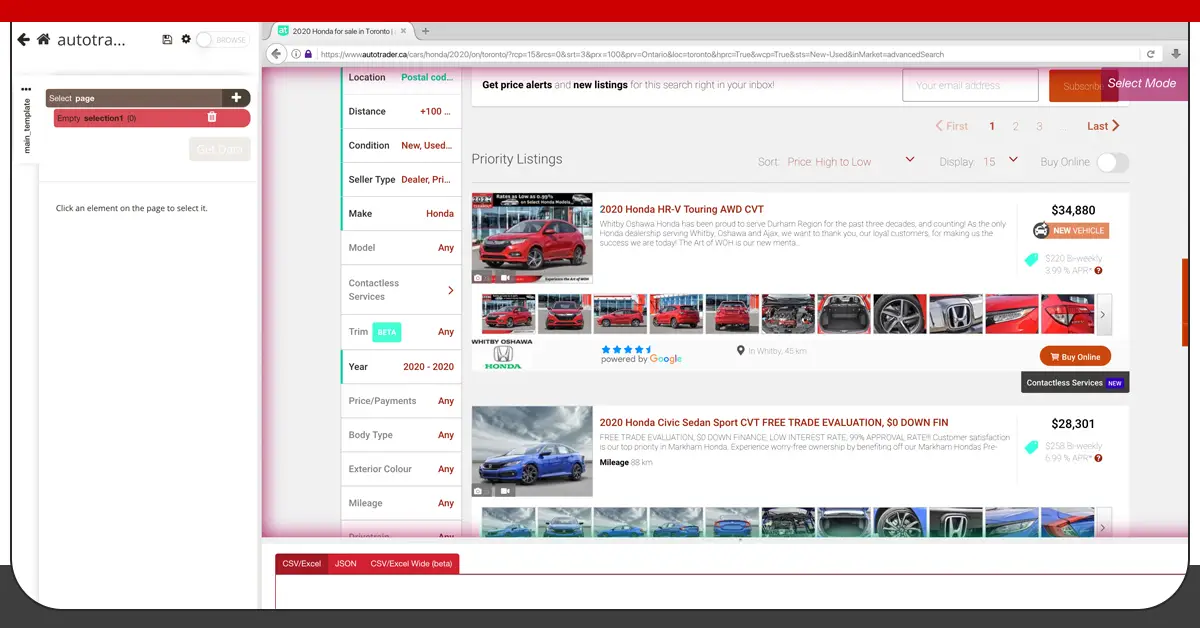Open the Price/Payments filter
Viewport: 1200px width, 628px height.
(x=401, y=400)
